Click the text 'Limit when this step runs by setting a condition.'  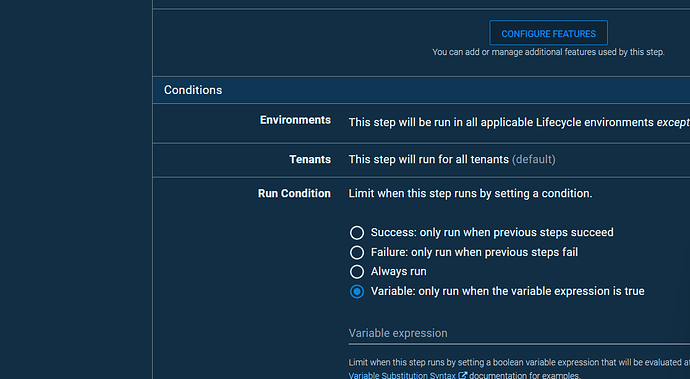coord(470,194)
